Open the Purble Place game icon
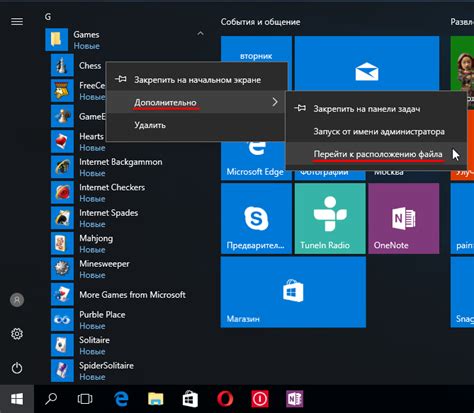Viewport: 474px width, 413px height. (62, 320)
